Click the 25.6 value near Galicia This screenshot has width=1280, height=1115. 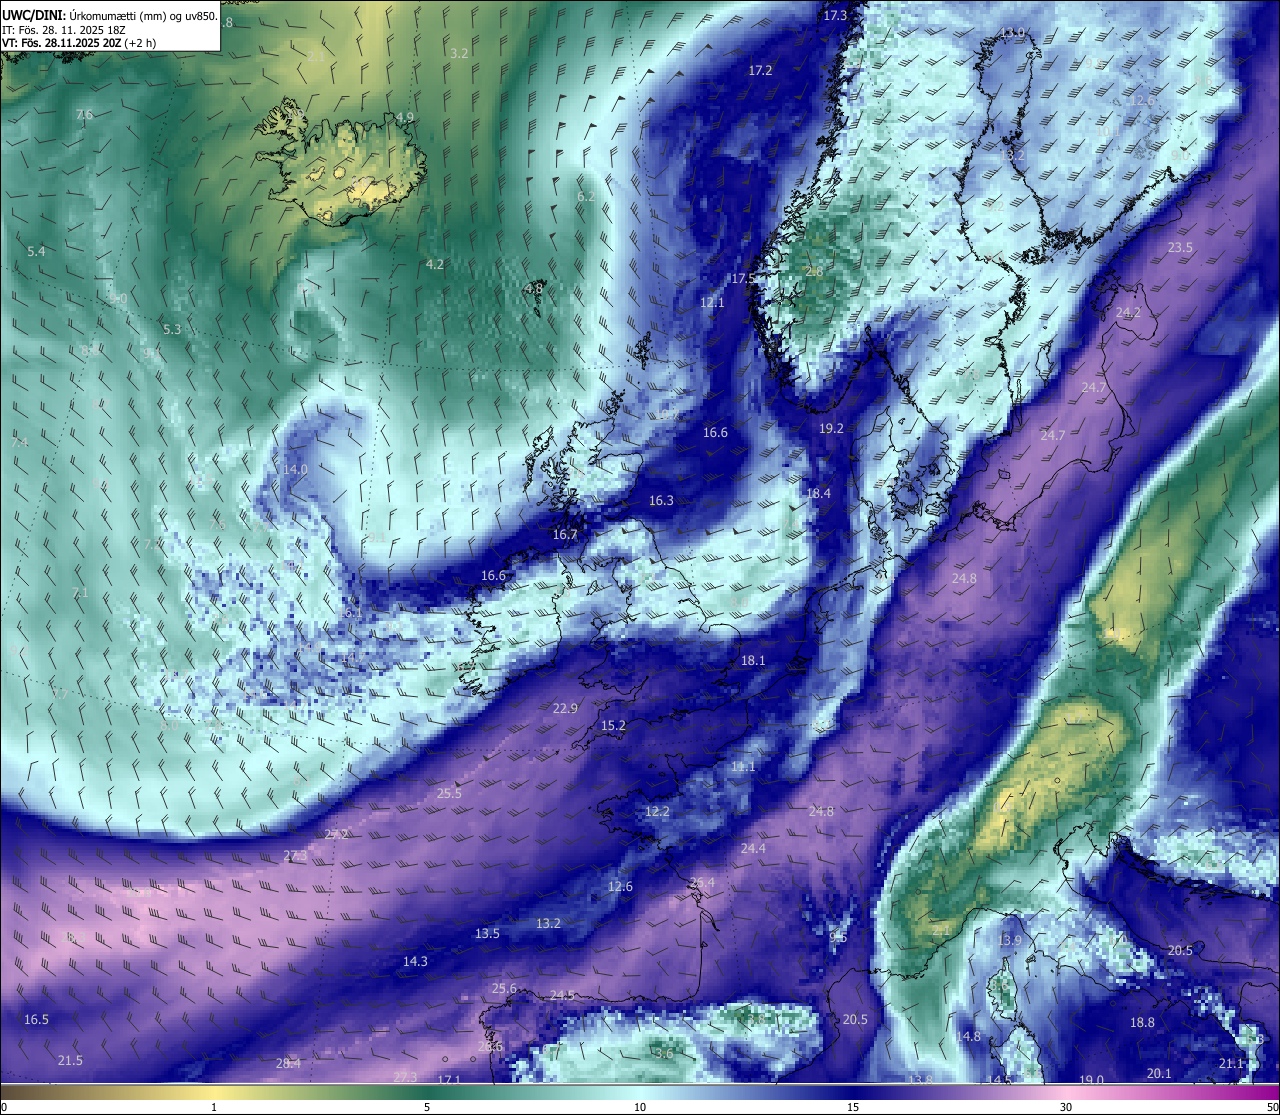point(504,988)
